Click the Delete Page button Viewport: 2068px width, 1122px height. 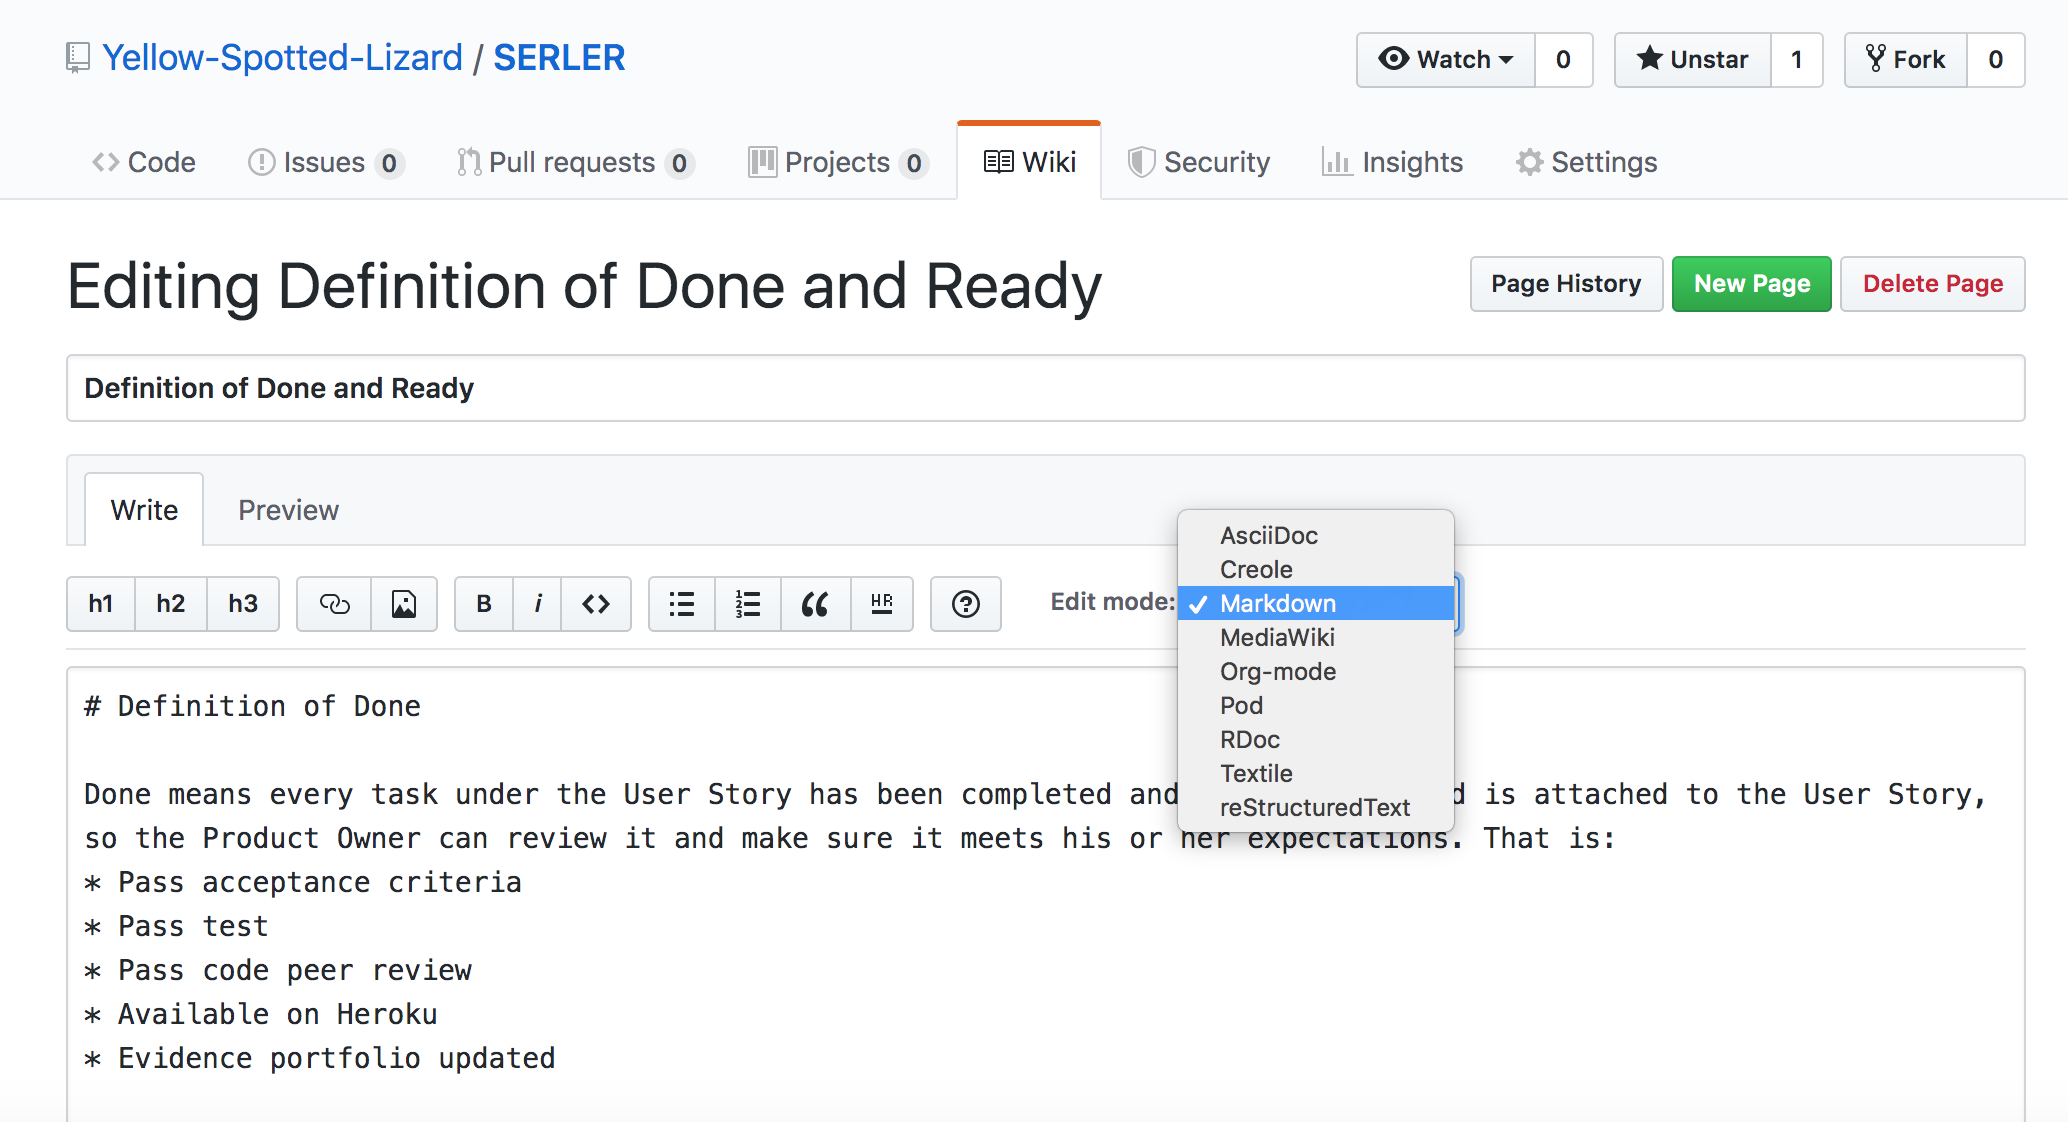tap(1933, 284)
